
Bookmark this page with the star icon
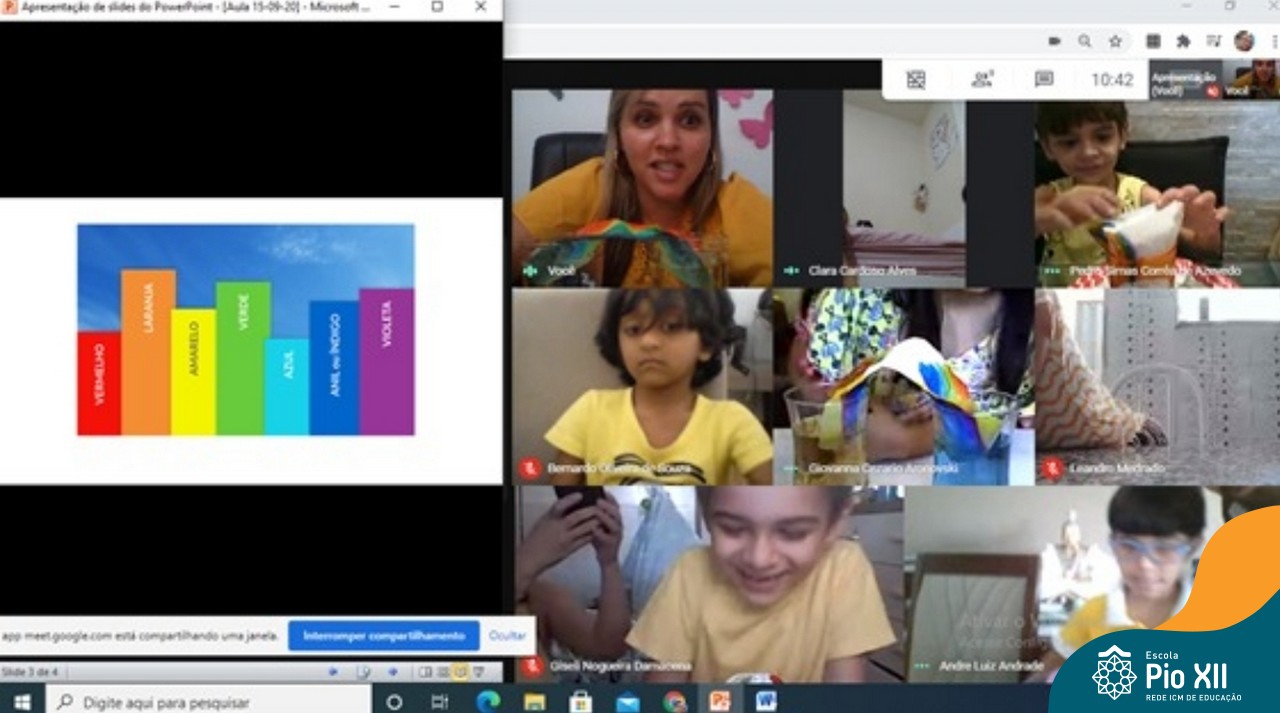click(1115, 41)
